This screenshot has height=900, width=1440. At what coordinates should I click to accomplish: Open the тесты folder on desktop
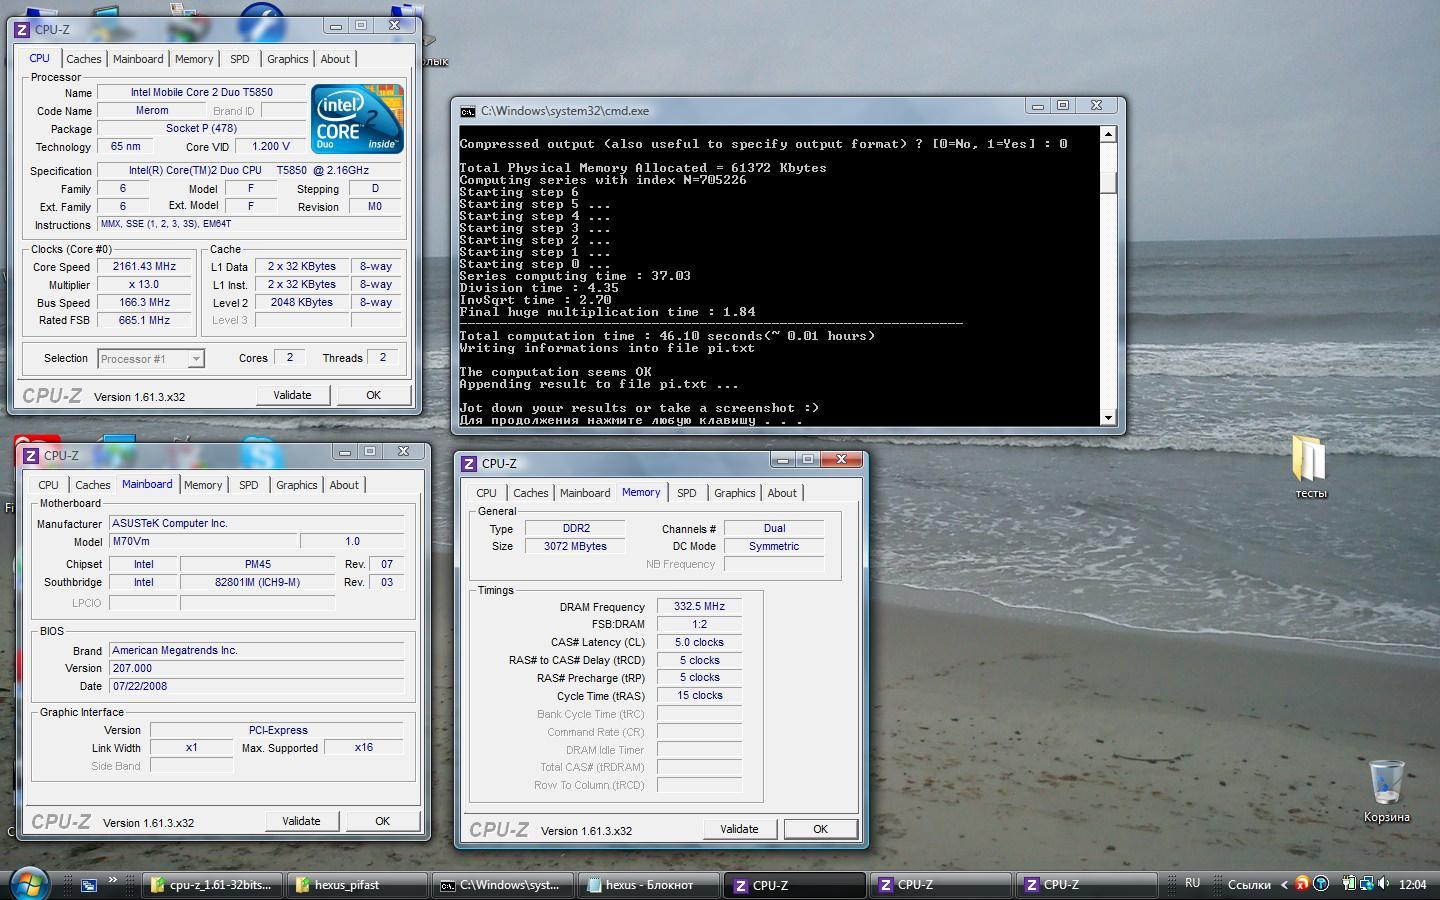1310,467
